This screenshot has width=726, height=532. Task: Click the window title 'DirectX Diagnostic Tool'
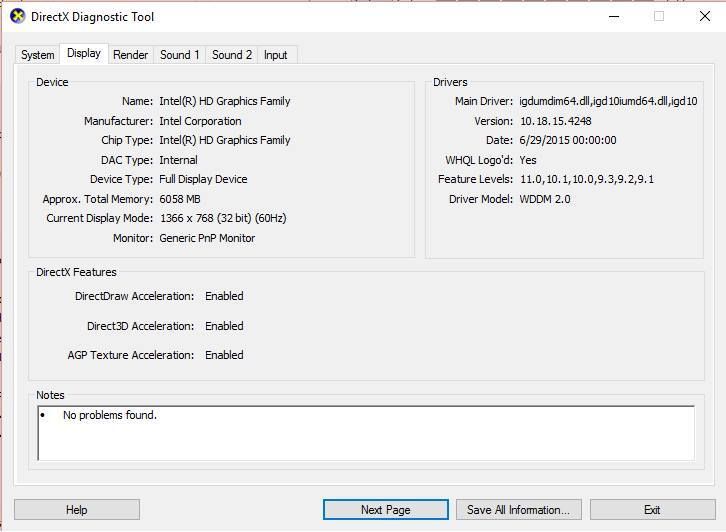(x=92, y=17)
